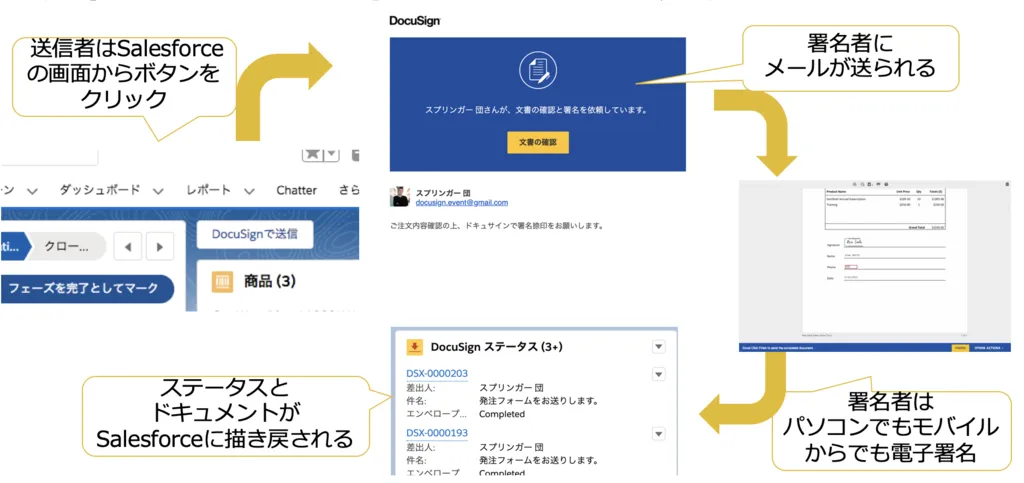Image resolution: width=1024 pixels, height=483 pixels.
Task: Open the docusign.event@gmail.com link
Action: [462, 203]
